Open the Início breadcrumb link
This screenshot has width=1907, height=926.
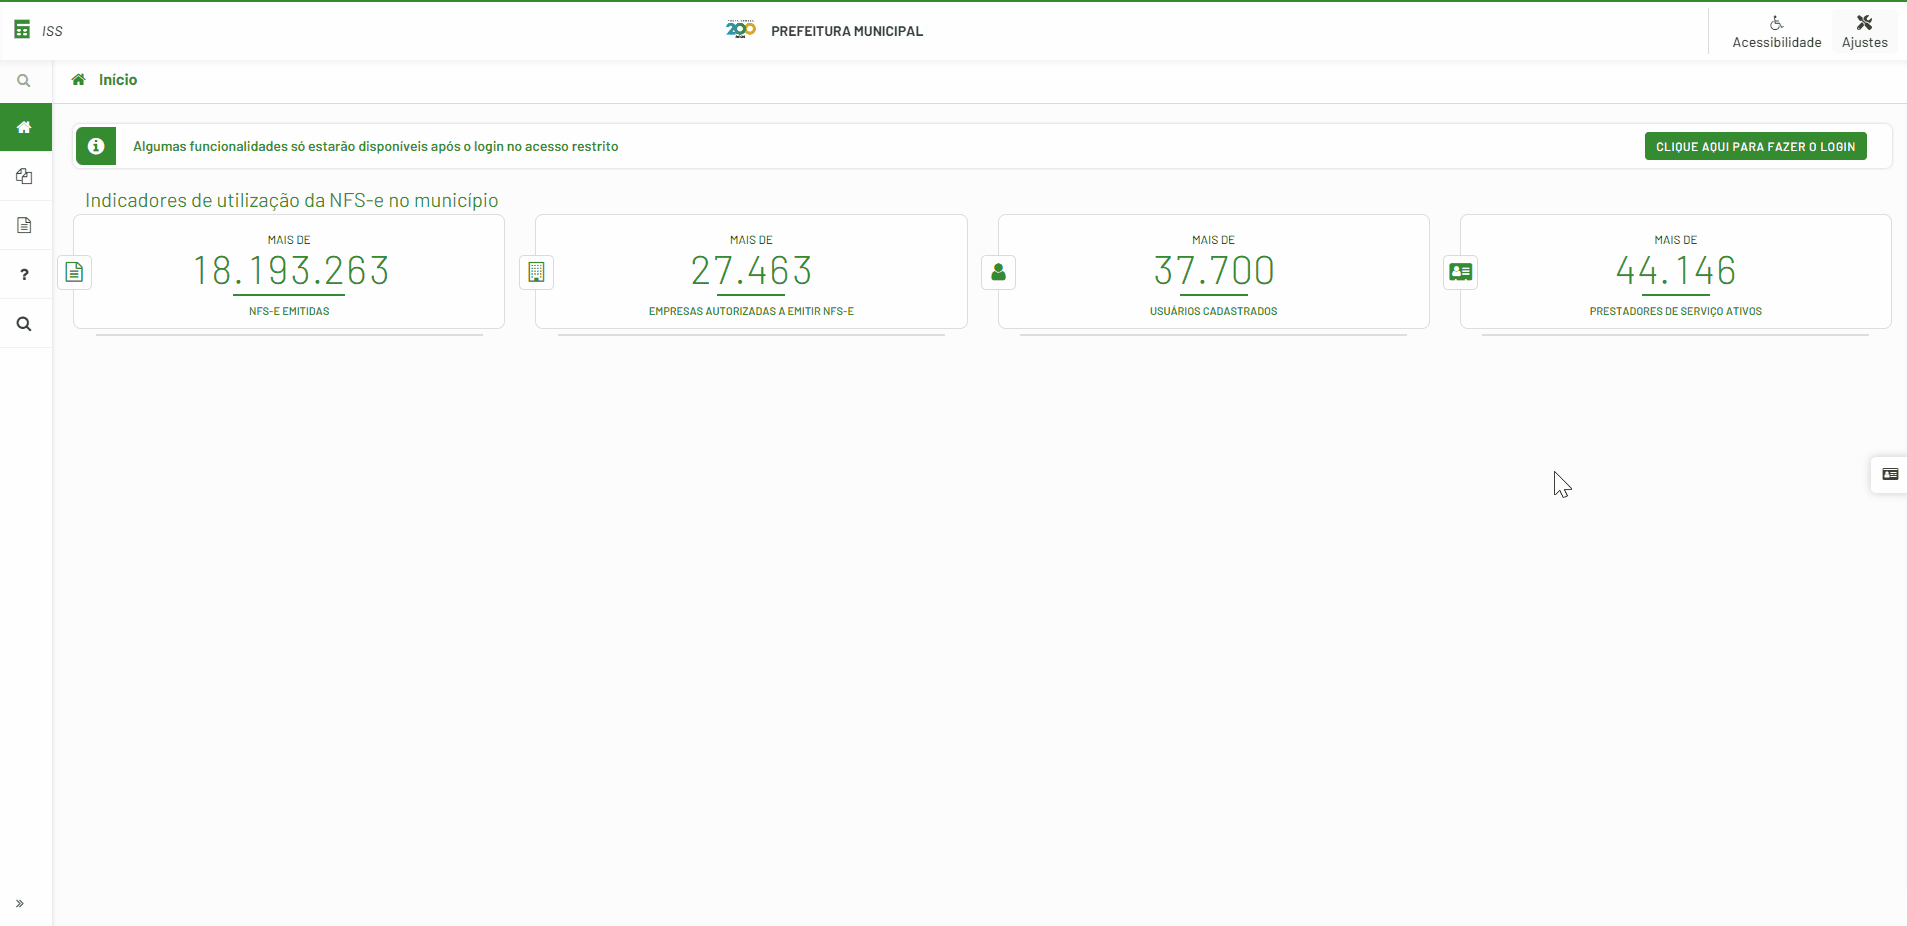coord(117,80)
